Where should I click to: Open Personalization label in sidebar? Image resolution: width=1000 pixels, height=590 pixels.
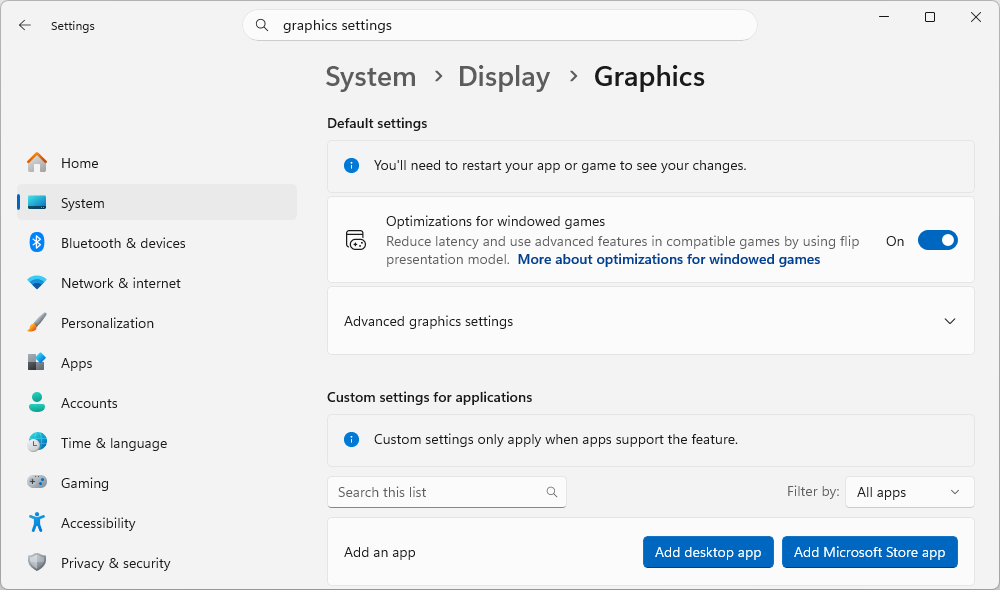tap(107, 323)
